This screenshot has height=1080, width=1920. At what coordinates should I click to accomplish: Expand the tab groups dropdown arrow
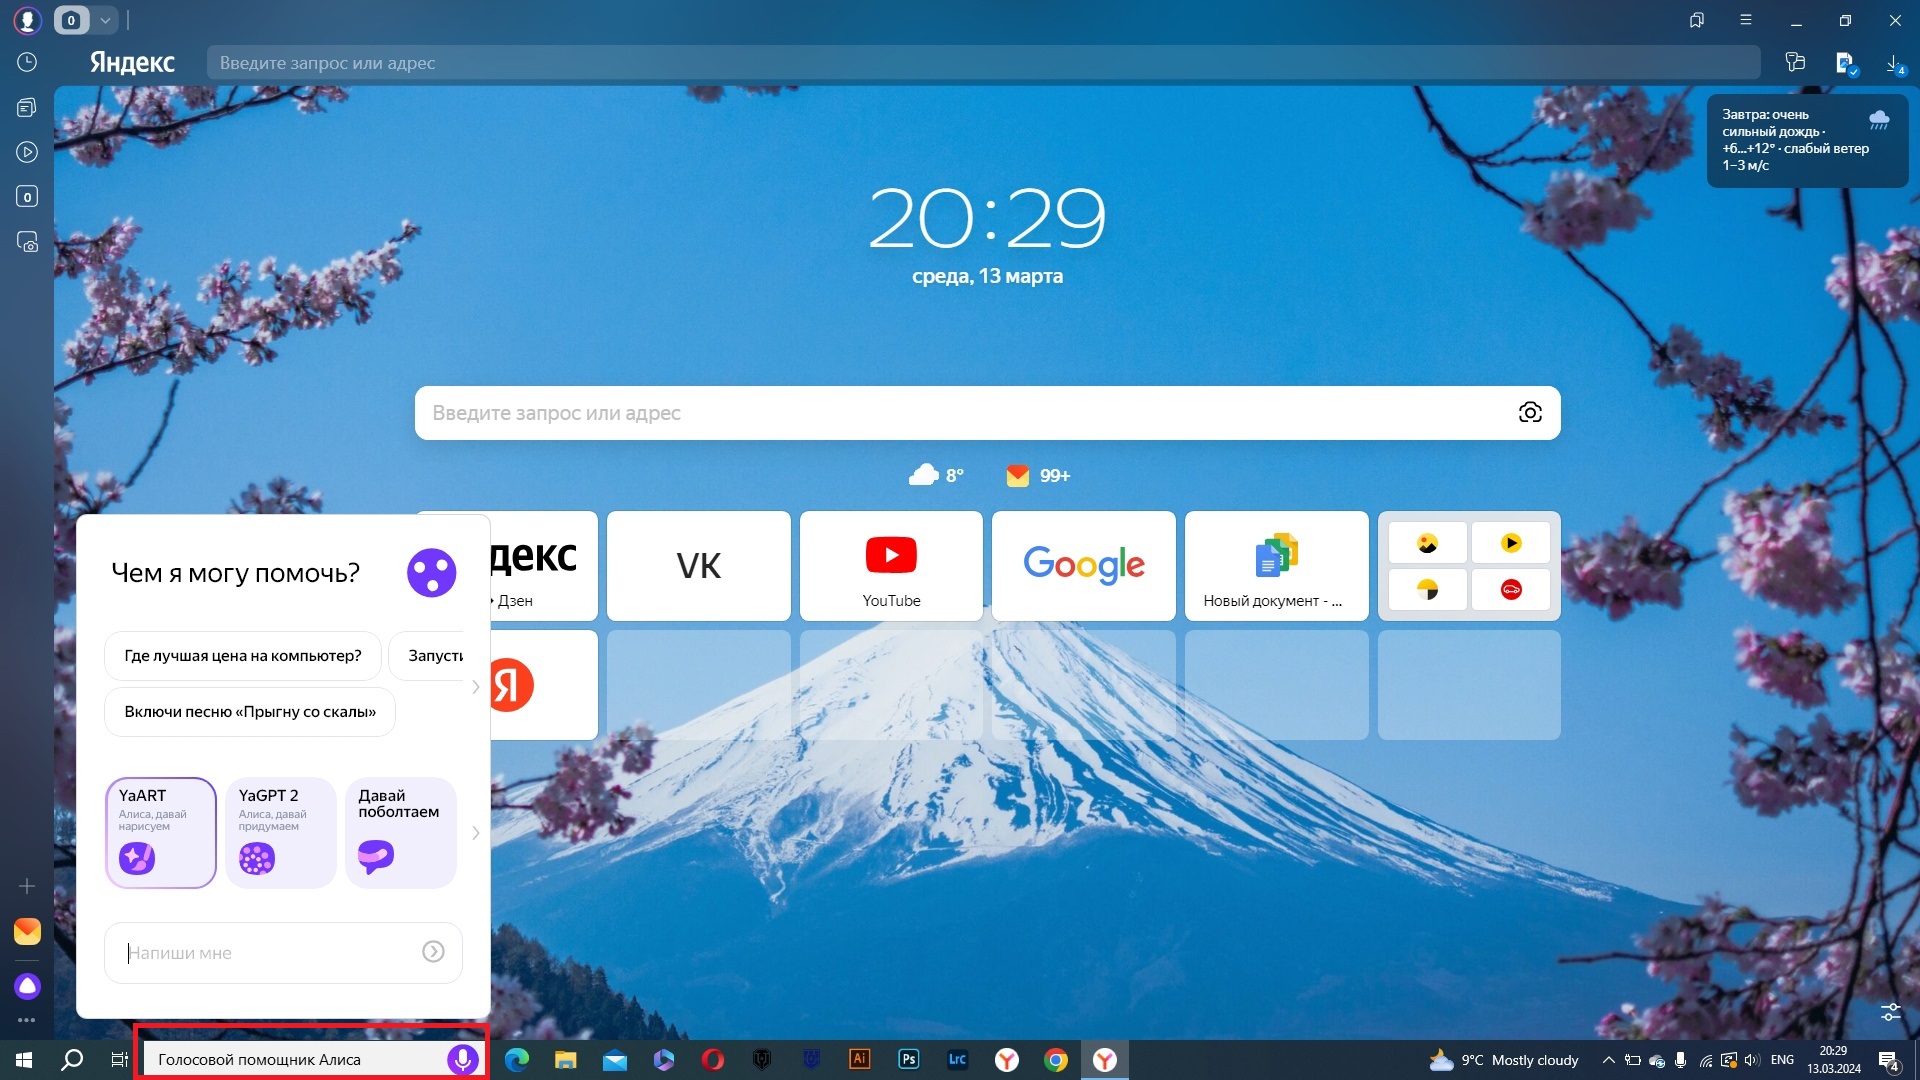point(105,20)
